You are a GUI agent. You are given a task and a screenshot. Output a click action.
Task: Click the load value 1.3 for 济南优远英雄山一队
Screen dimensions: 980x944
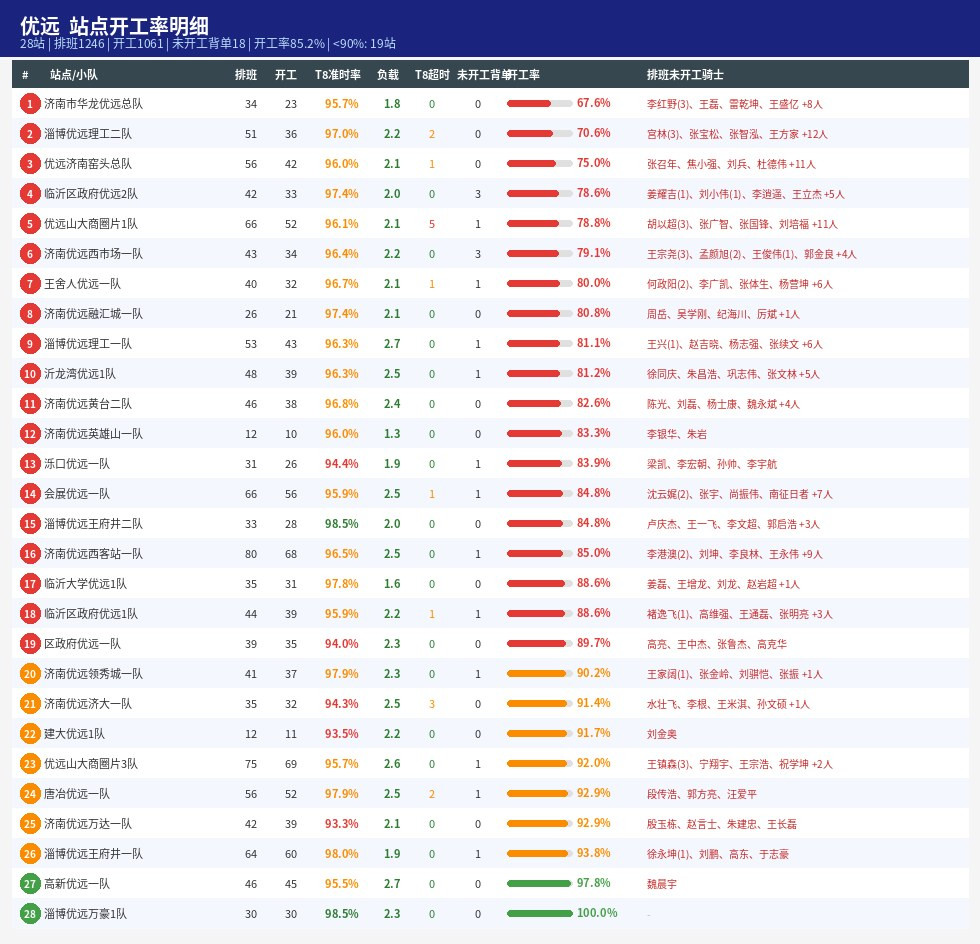coord(392,434)
